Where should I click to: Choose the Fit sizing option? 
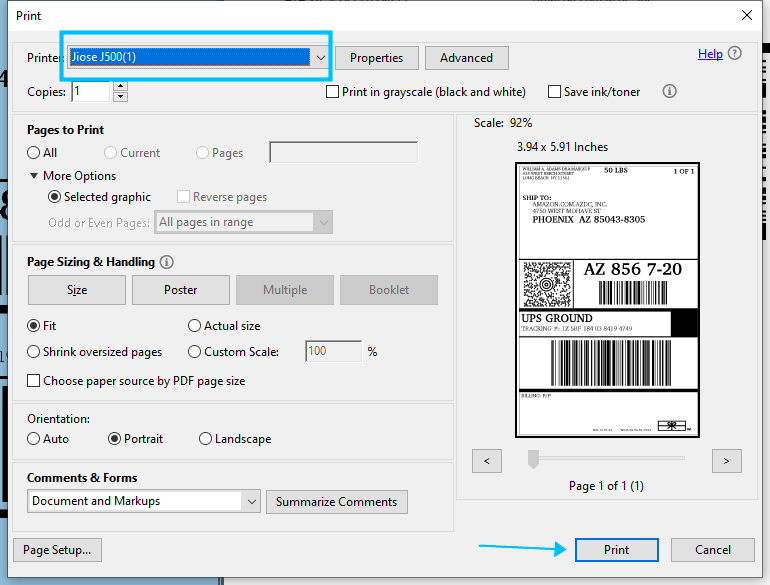point(33,326)
